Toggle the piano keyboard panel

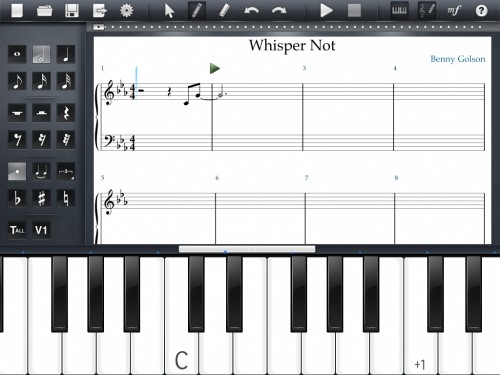click(399, 10)
